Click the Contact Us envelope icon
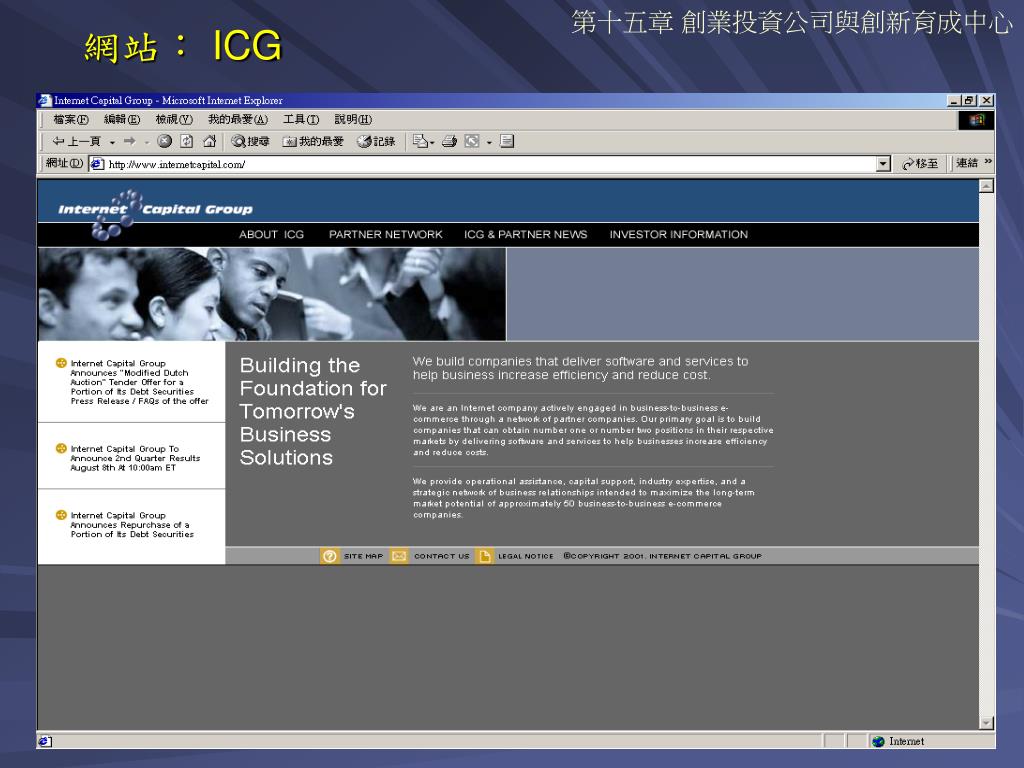Viewport: 1024px width, 768px height. (398, 556)
